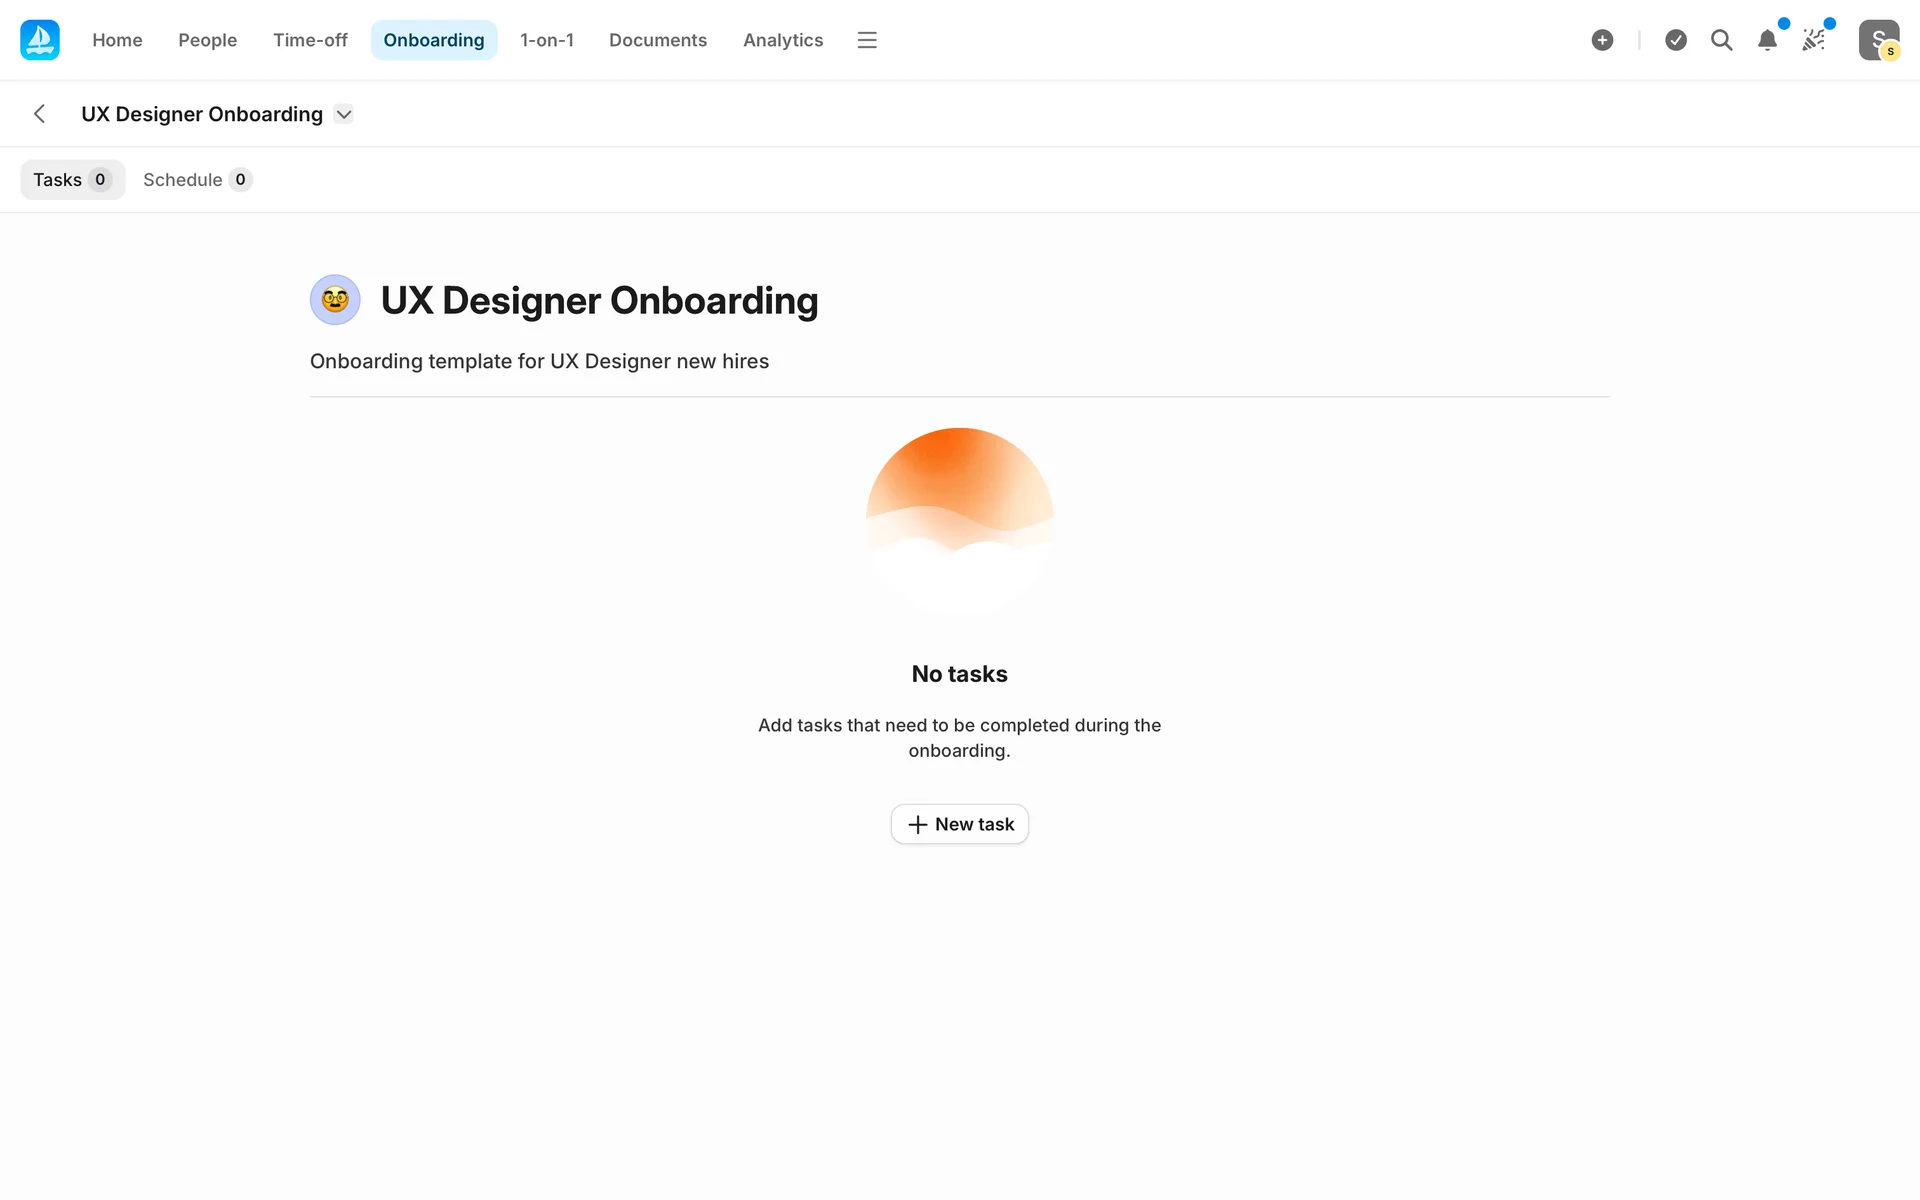The width and height of the screenshot is (1920, 1200).
Task: Click the New task button
Action: tap(959, 824)
